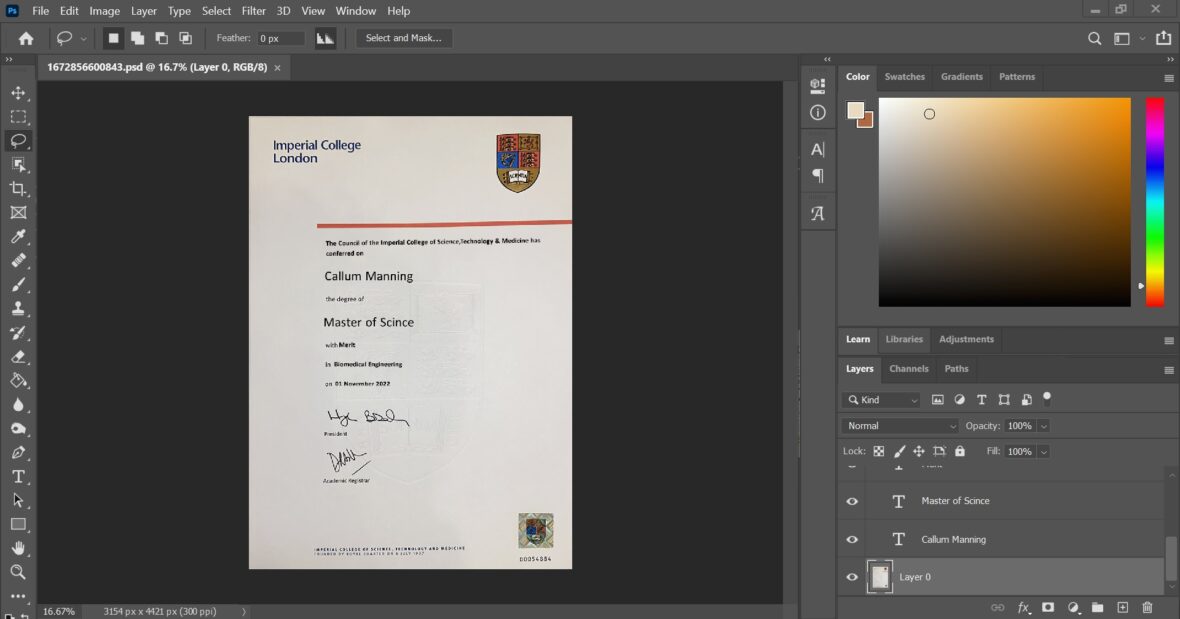Delete layer with trash icon
The image size is (1180, 619).
tap(1147, 608)
